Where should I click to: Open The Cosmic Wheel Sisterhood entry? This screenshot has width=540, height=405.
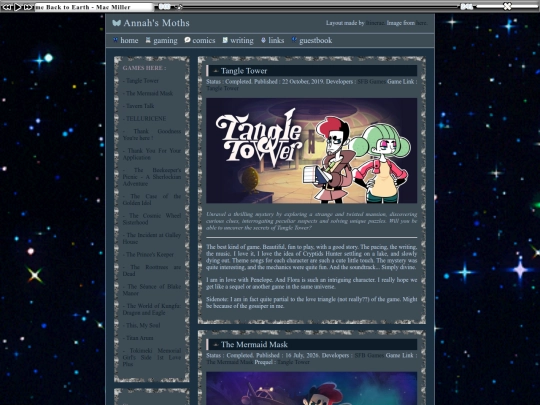(x=152, y=219)
